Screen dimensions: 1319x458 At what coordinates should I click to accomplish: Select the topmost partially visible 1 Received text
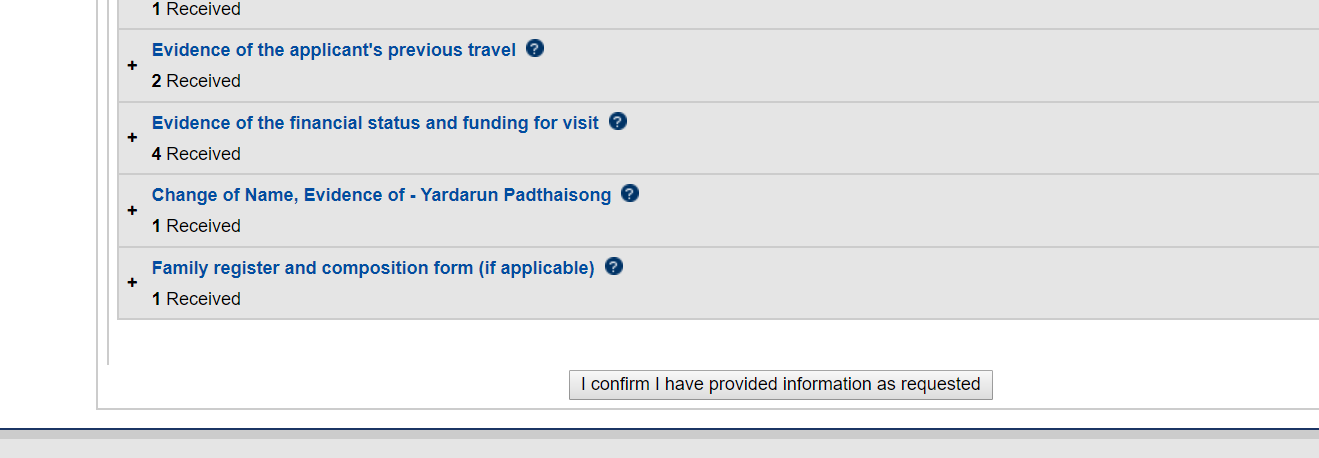(x=196, y=9)
